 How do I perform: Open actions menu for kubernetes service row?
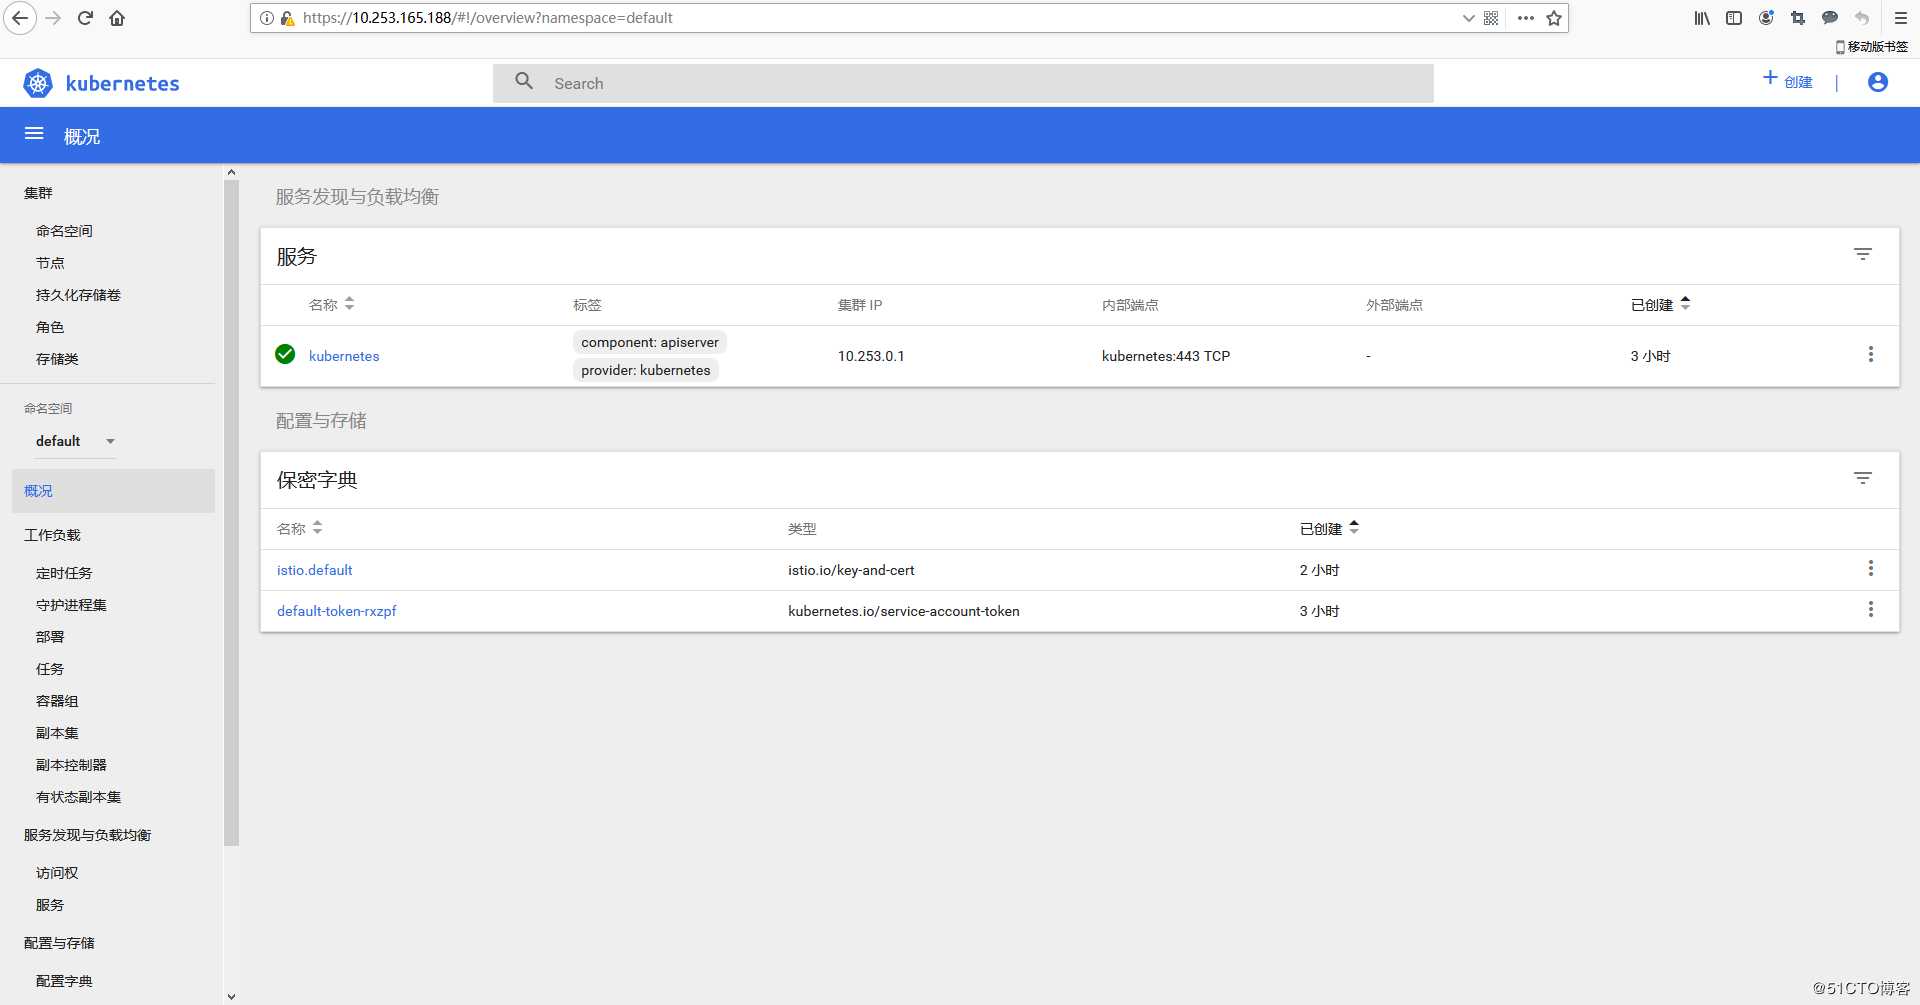[1871, 354]
